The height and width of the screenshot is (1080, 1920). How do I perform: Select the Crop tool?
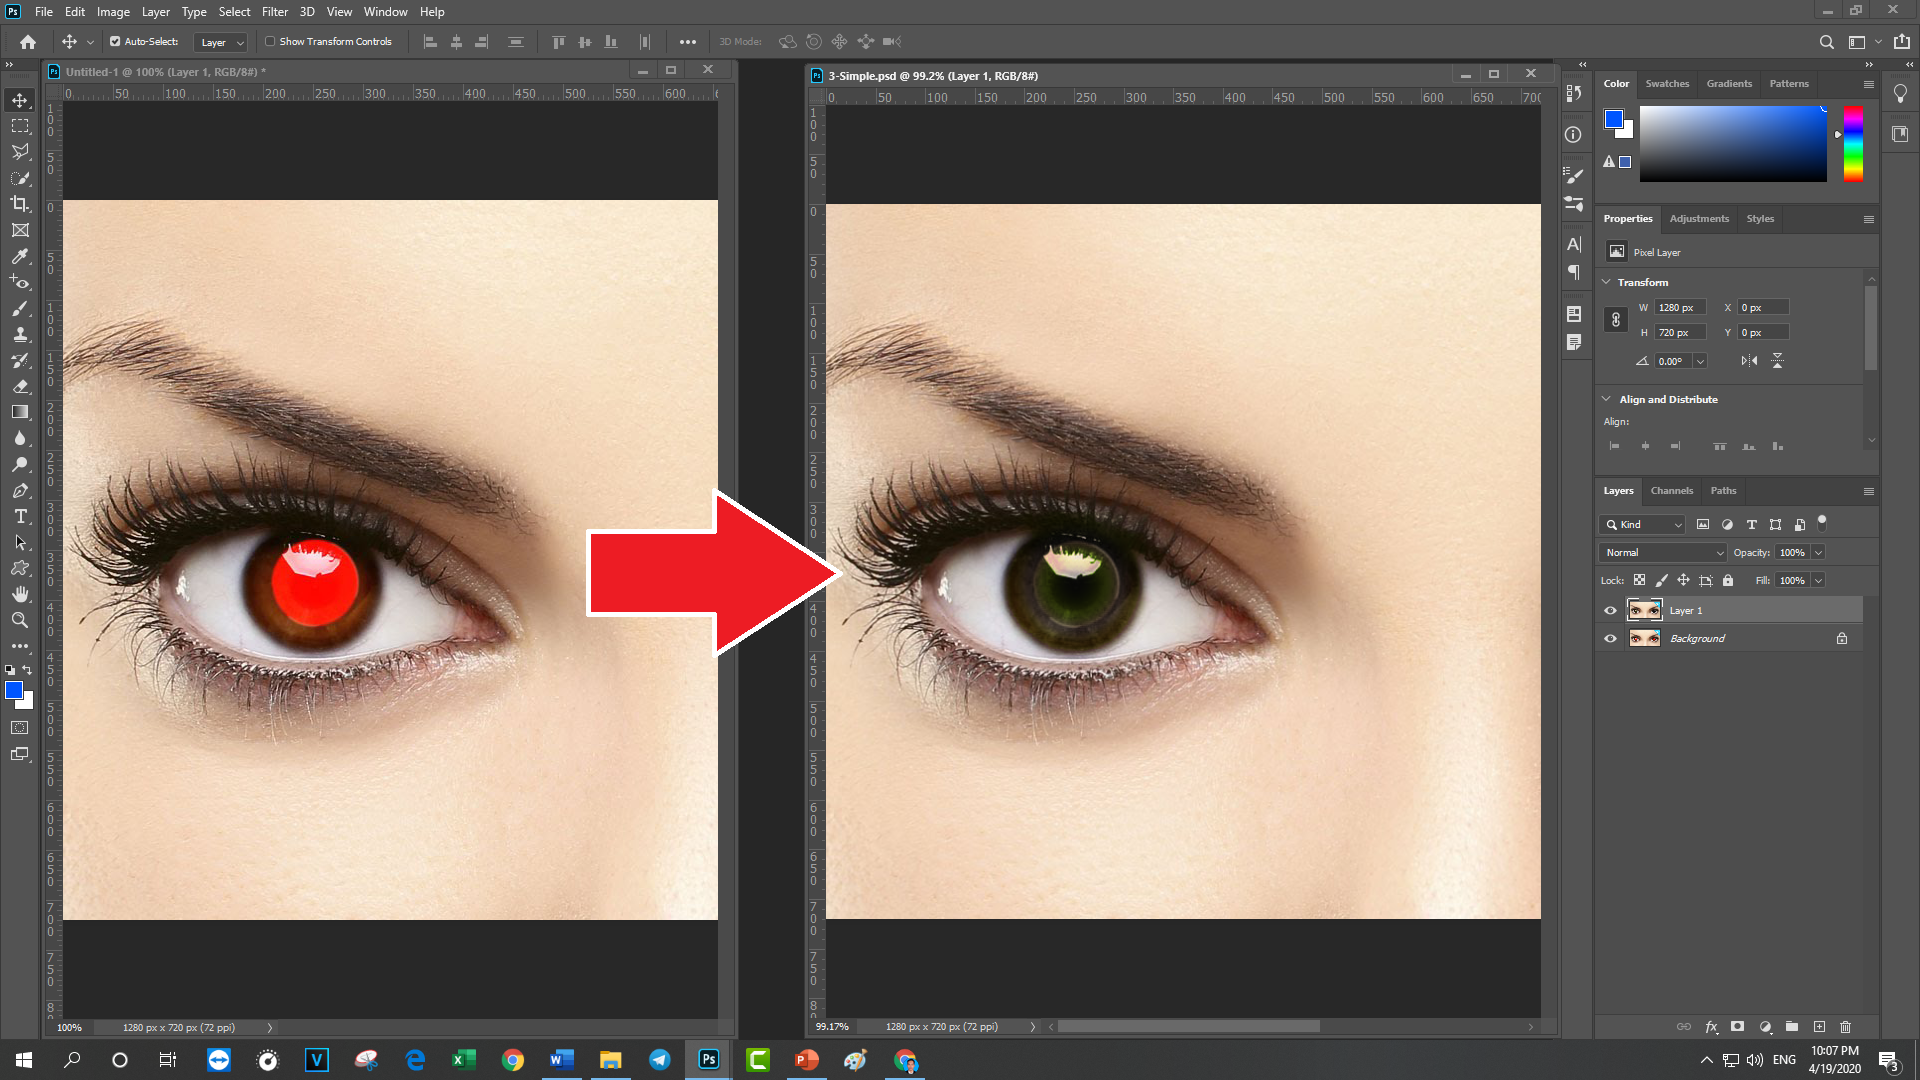tap(20, 204)
